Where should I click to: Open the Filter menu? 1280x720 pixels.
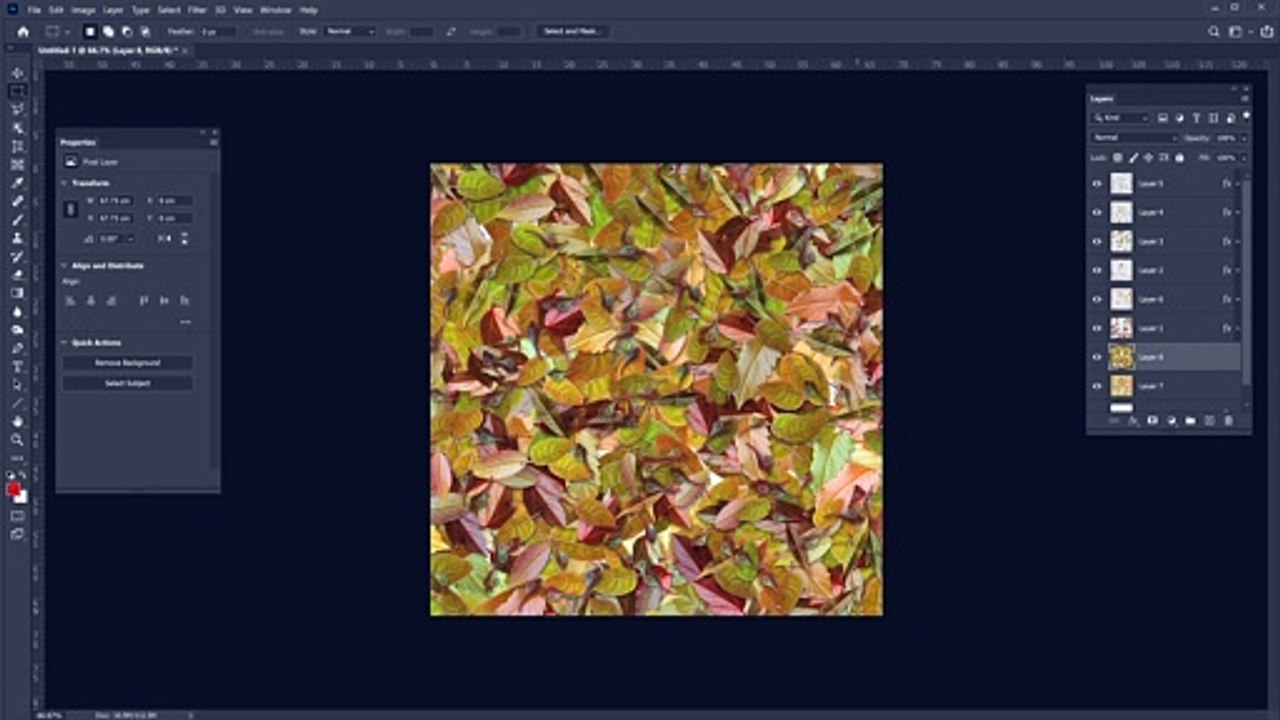click(x=198, y=10)
